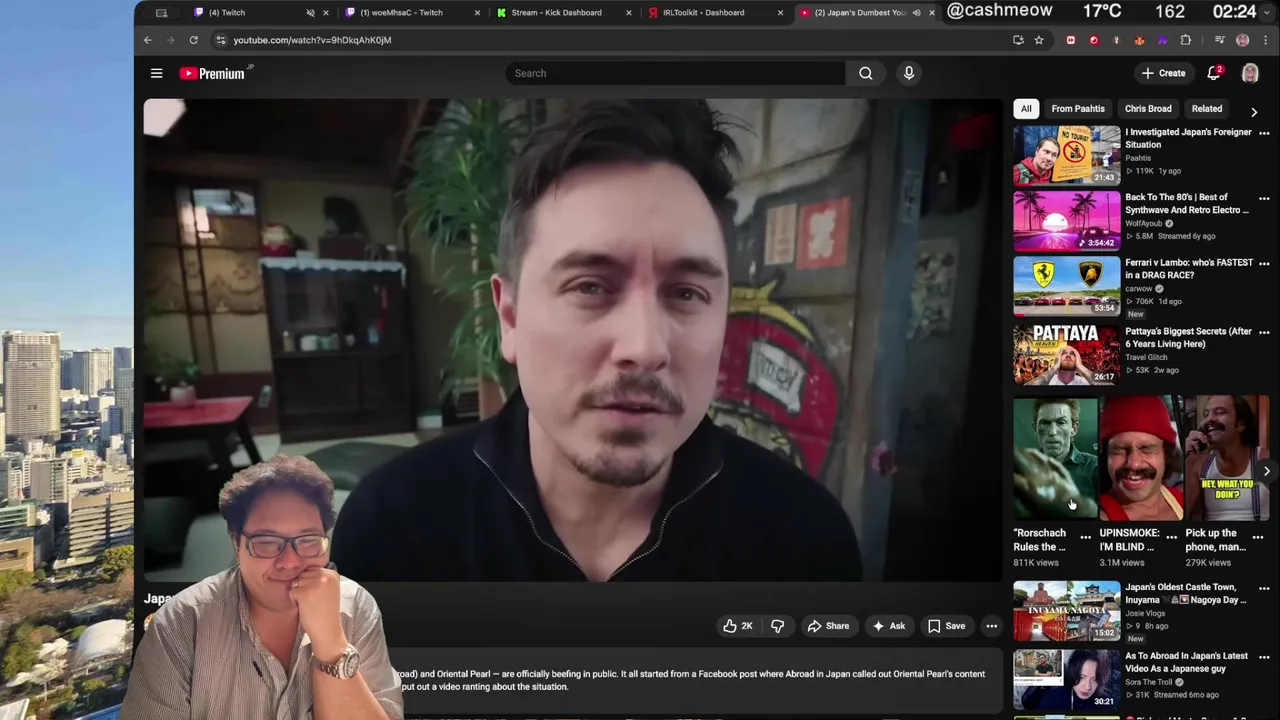
Task: Open options for Japan's Oldest Castle Town video
Action: click(1264, 588)
